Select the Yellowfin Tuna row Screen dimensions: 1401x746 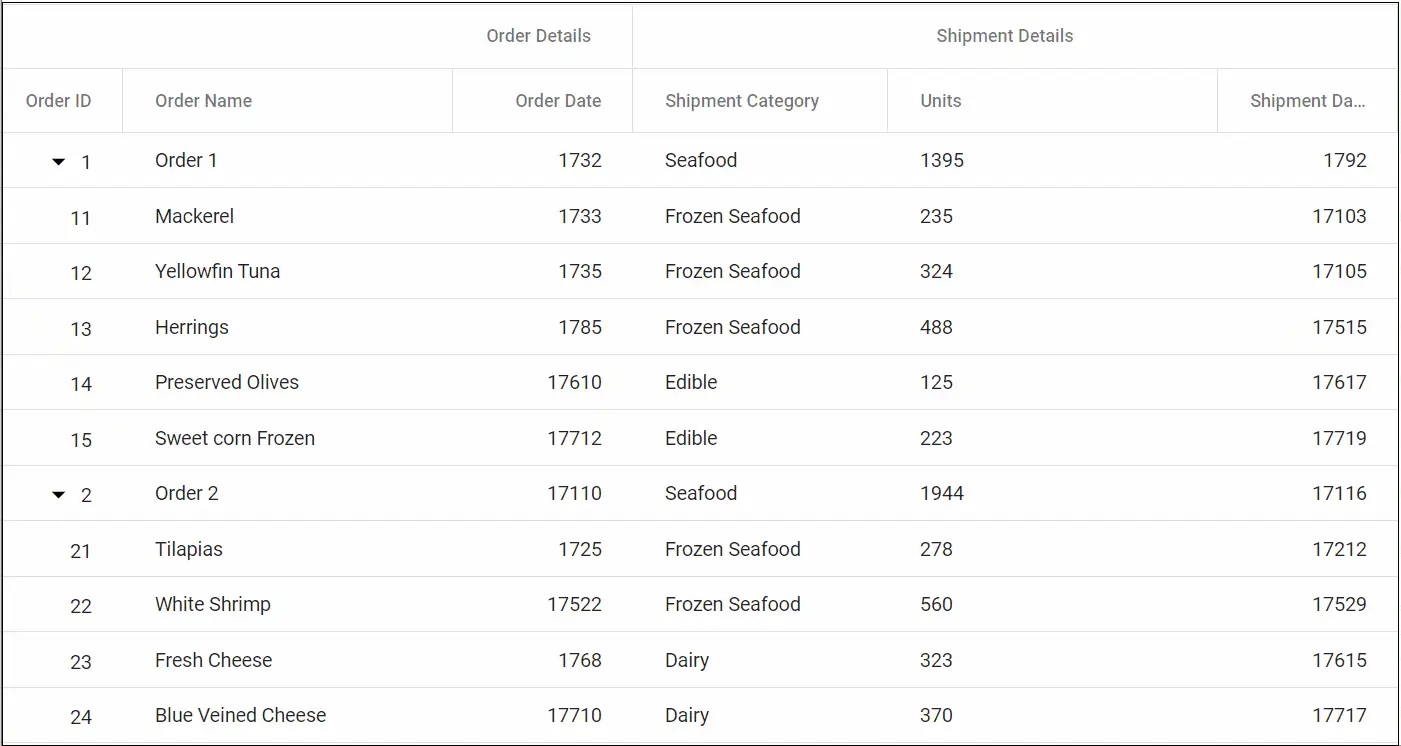point(217,271)
